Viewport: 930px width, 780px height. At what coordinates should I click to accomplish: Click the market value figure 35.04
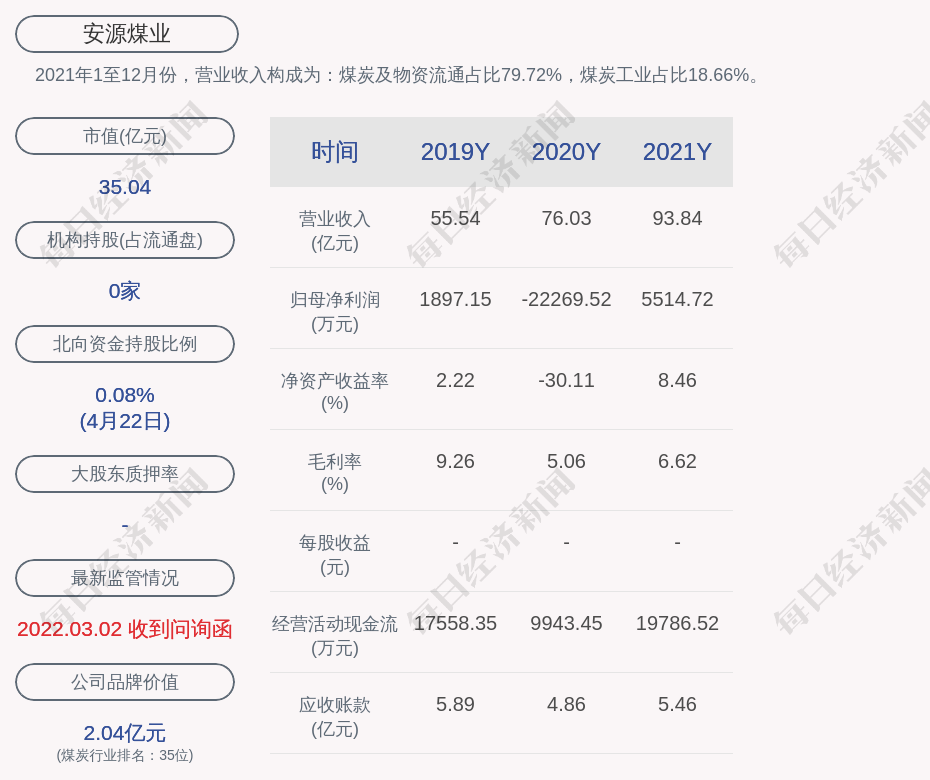[x=125, y=187]
